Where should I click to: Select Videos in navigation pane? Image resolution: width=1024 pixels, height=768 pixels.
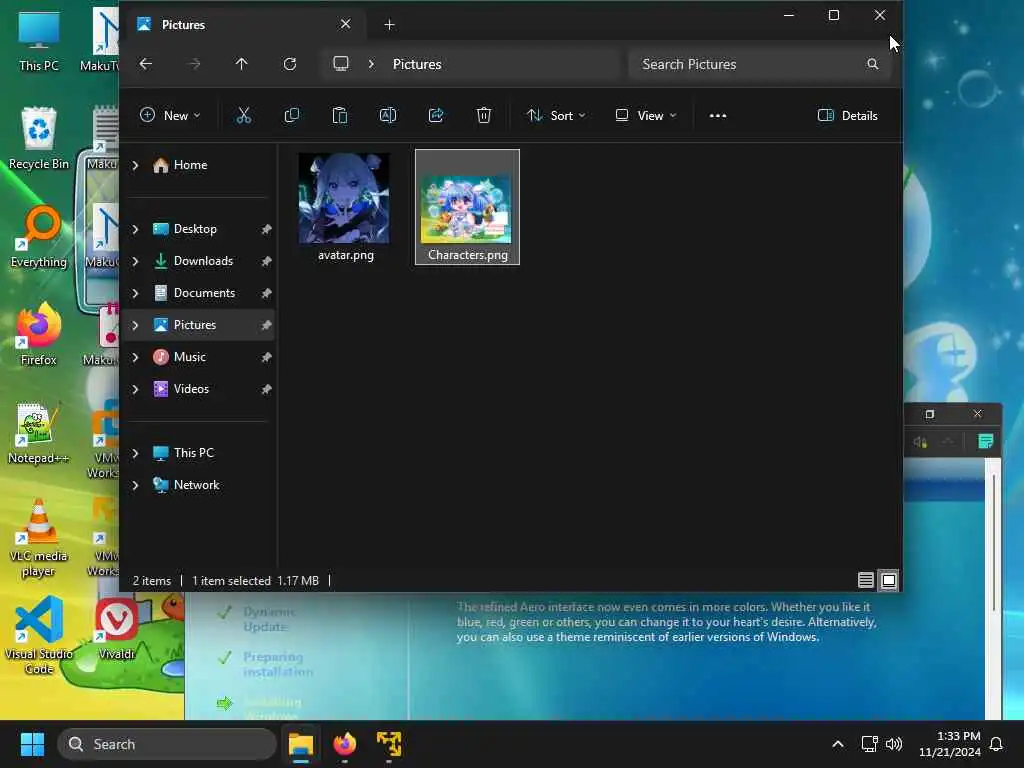191,389
